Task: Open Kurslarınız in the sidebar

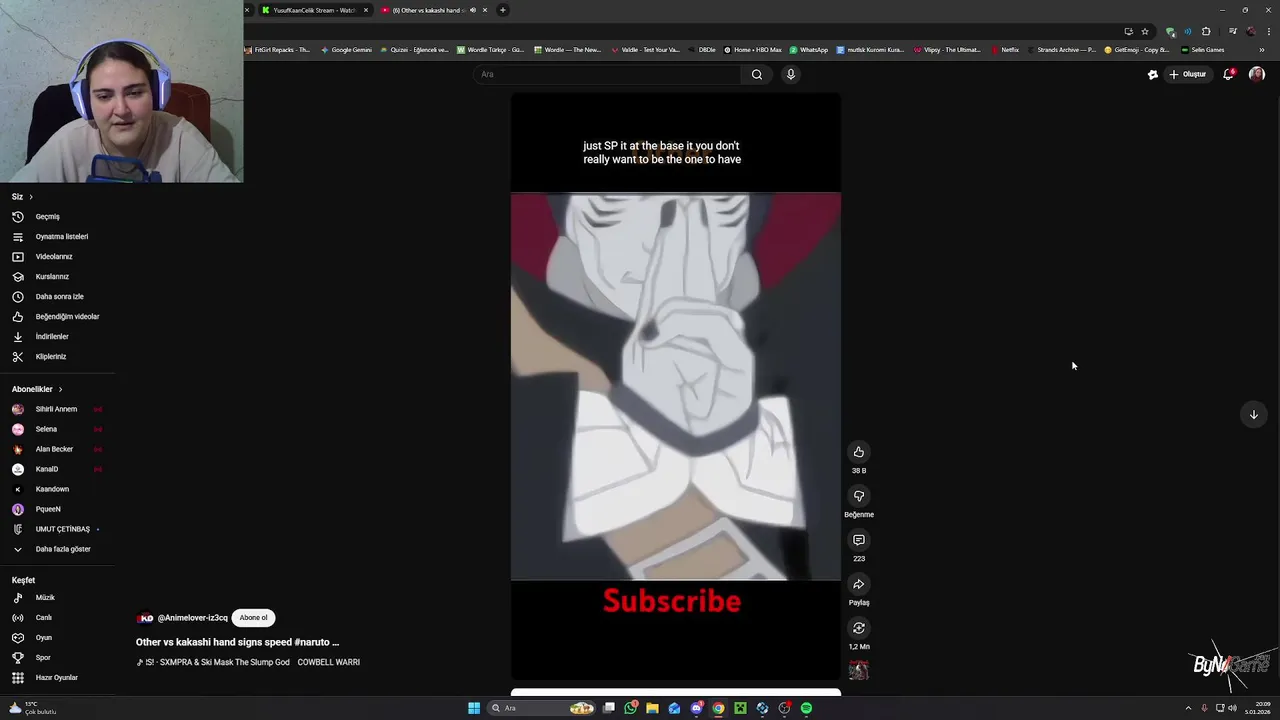Action: pyautogui.click(x=58, y=277)
